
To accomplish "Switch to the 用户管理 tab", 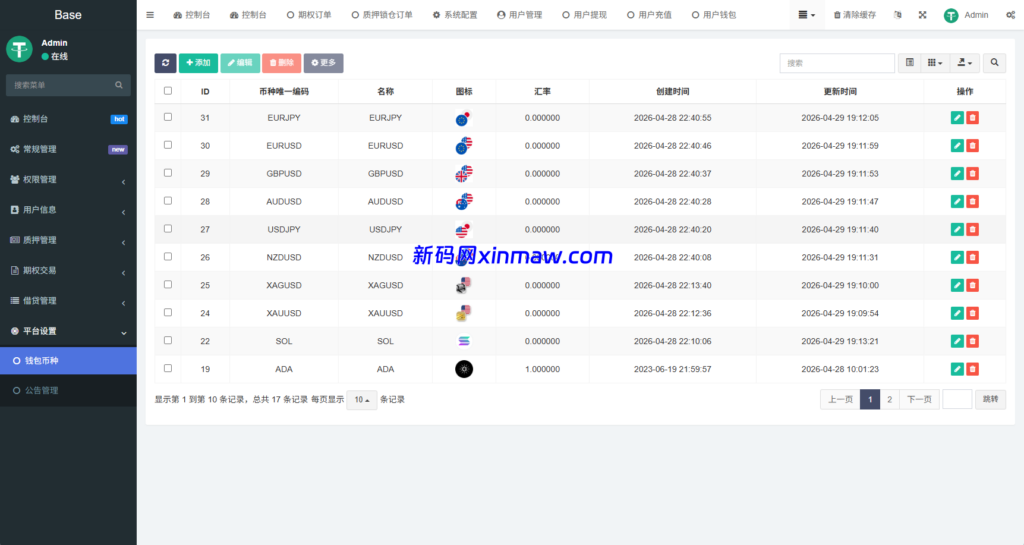I will coord(520,15).
